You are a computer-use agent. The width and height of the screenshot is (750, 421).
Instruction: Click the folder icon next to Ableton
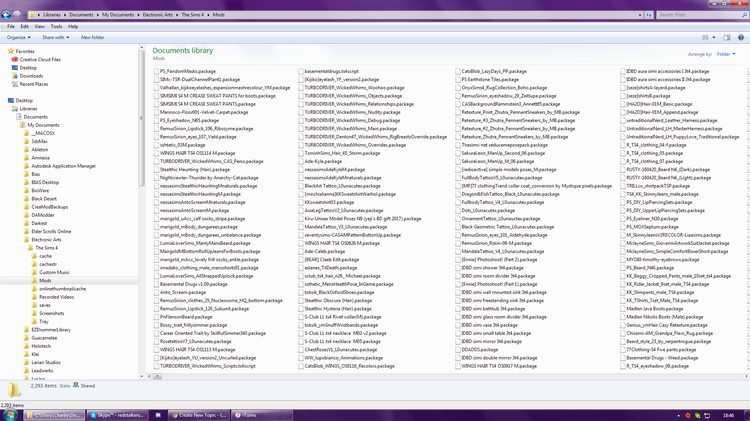[x=27, y=149]
